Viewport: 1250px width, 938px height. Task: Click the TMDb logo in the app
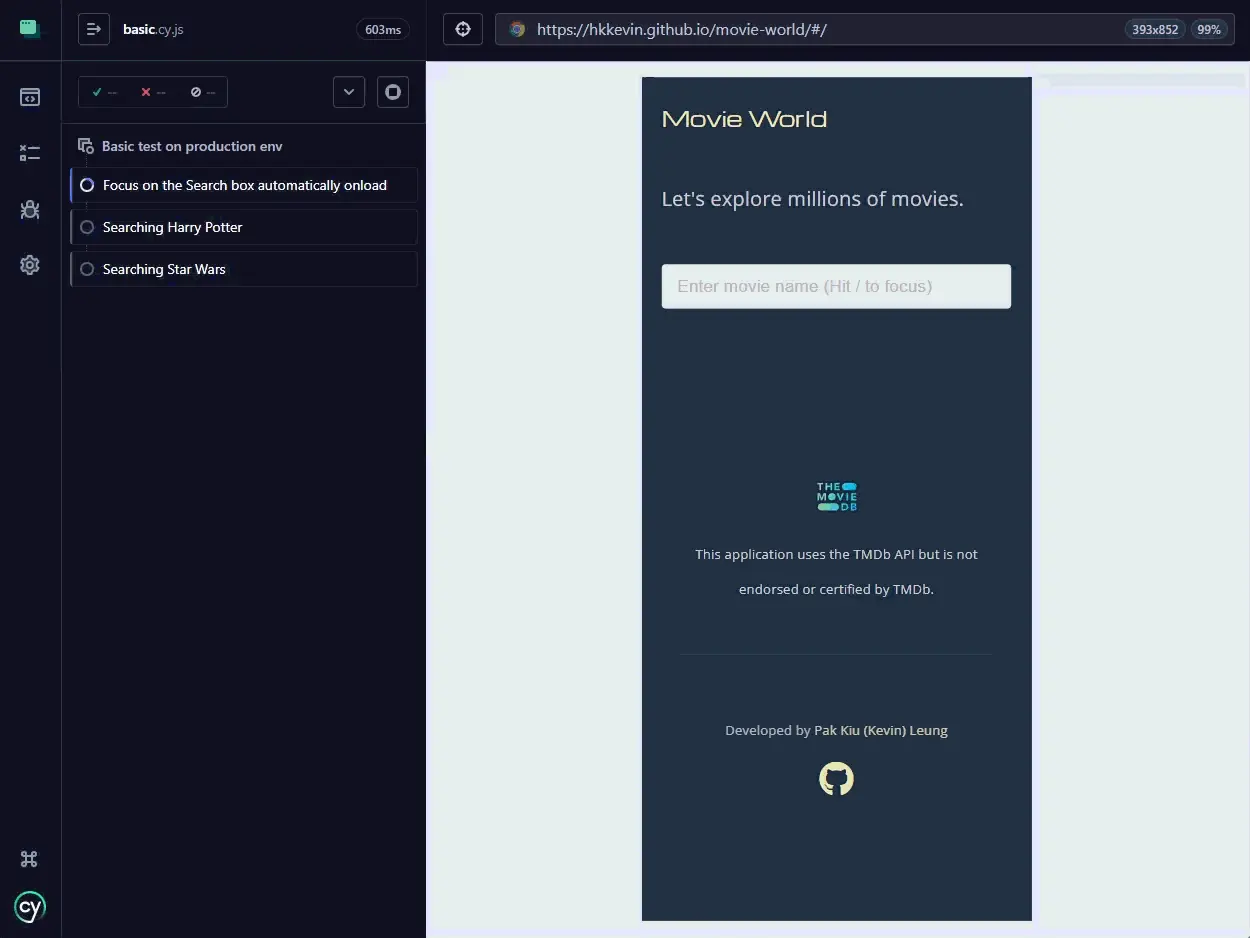[x=836, y=496]
